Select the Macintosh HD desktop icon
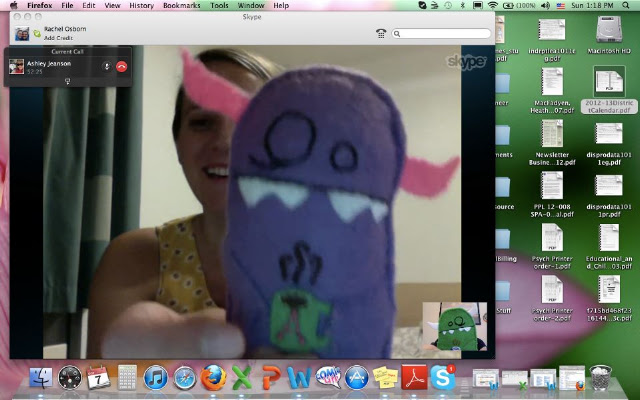 pos(609,36)
